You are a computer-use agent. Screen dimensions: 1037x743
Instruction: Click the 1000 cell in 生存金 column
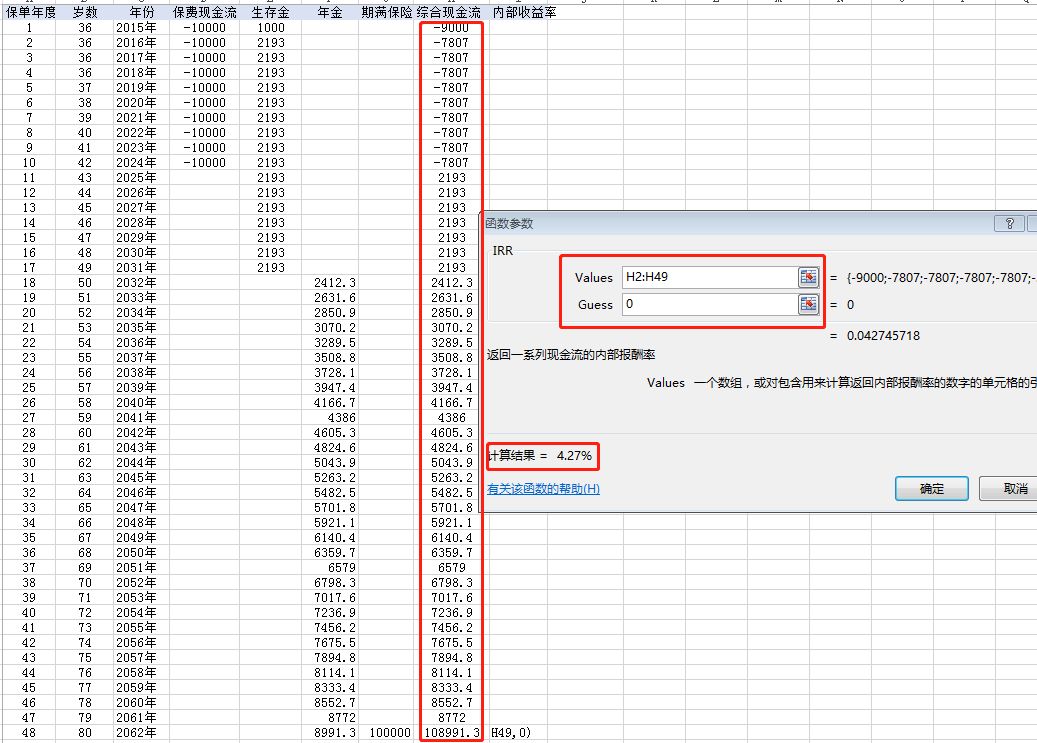click(270, 28)
